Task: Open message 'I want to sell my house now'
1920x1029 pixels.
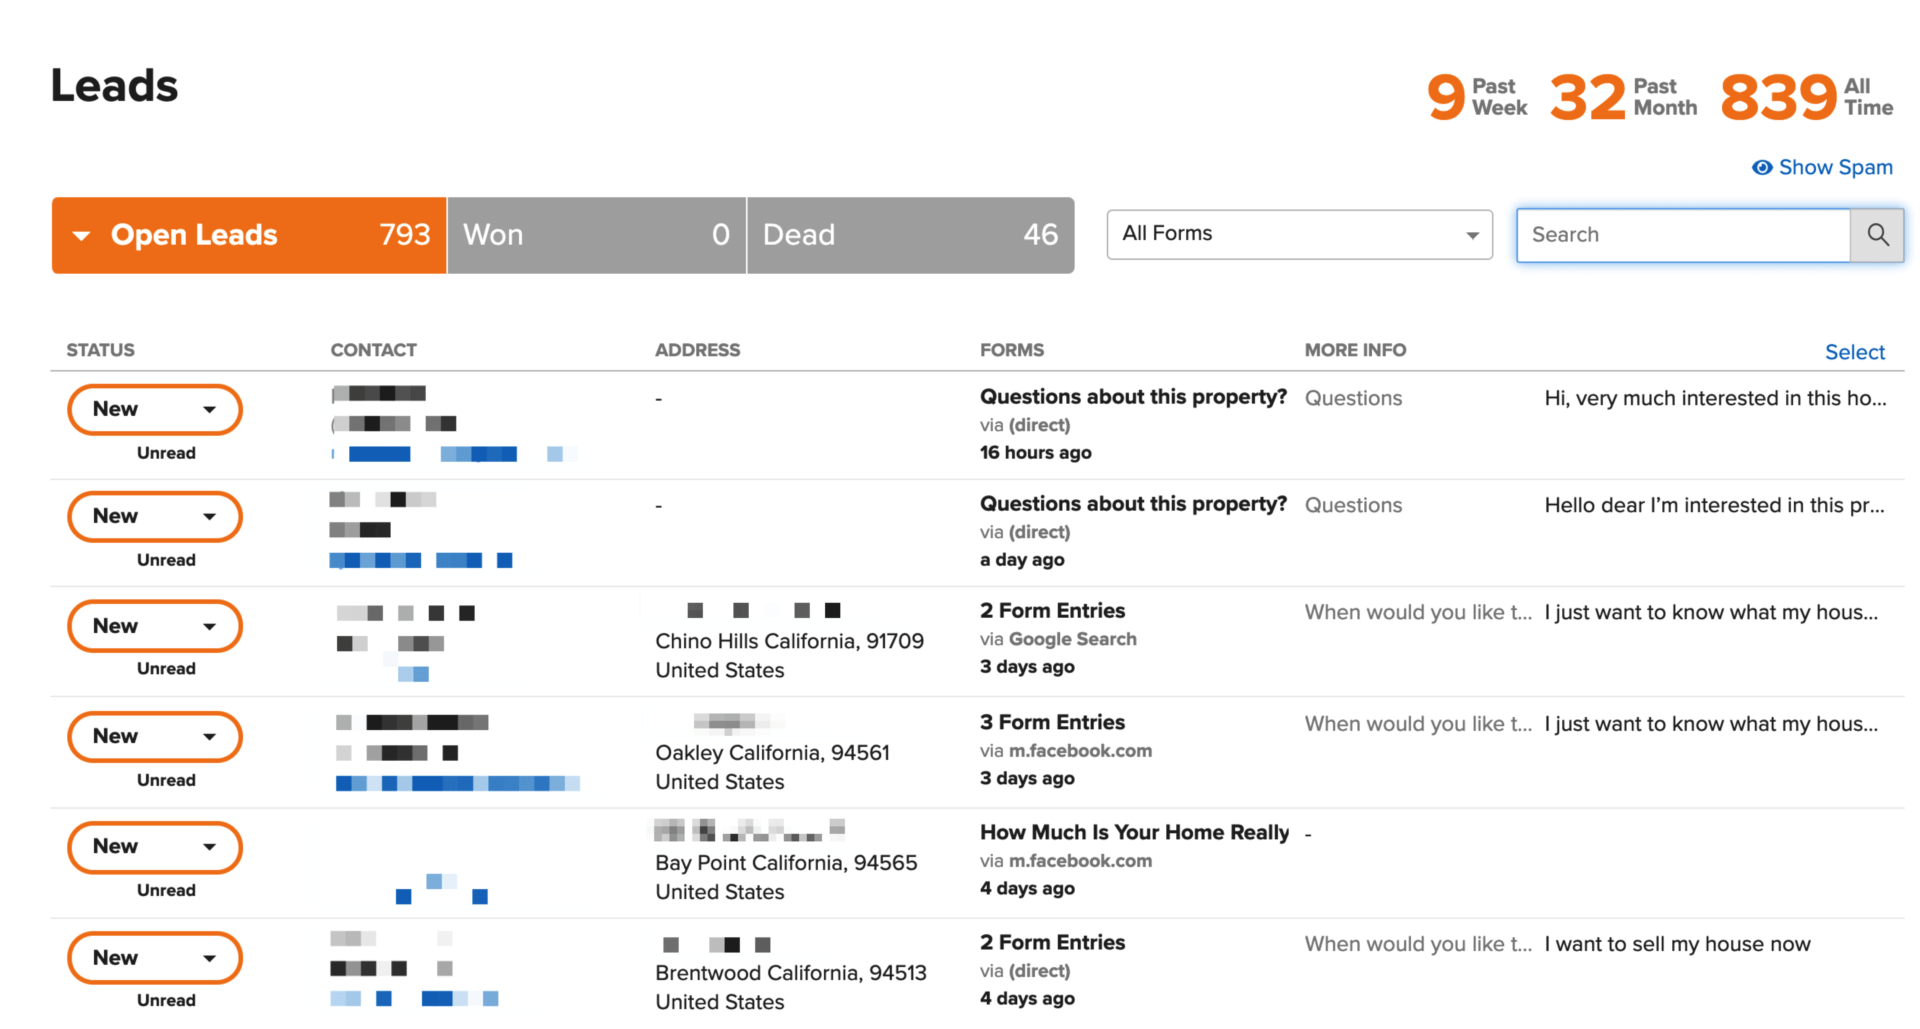Action: (1677, 944)
